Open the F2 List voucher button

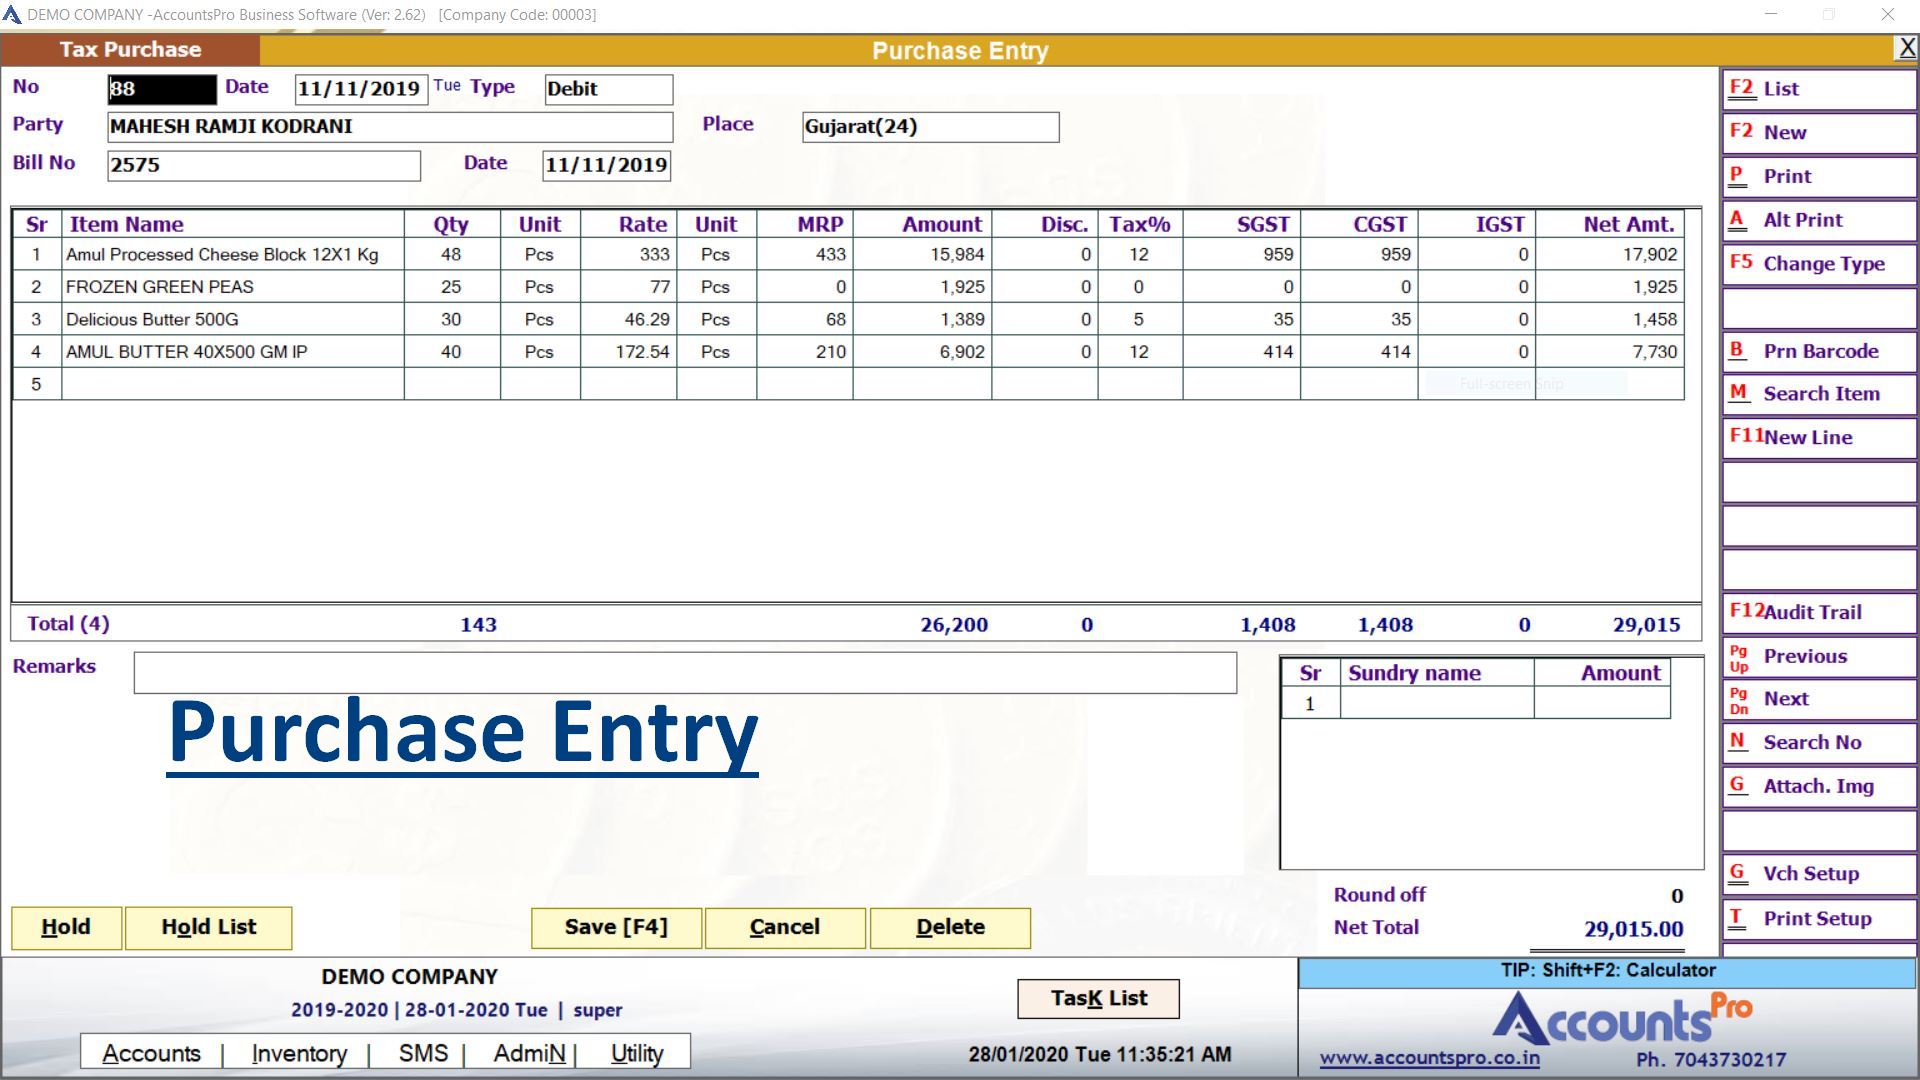pyautogui.click(x=1818, y=89)
